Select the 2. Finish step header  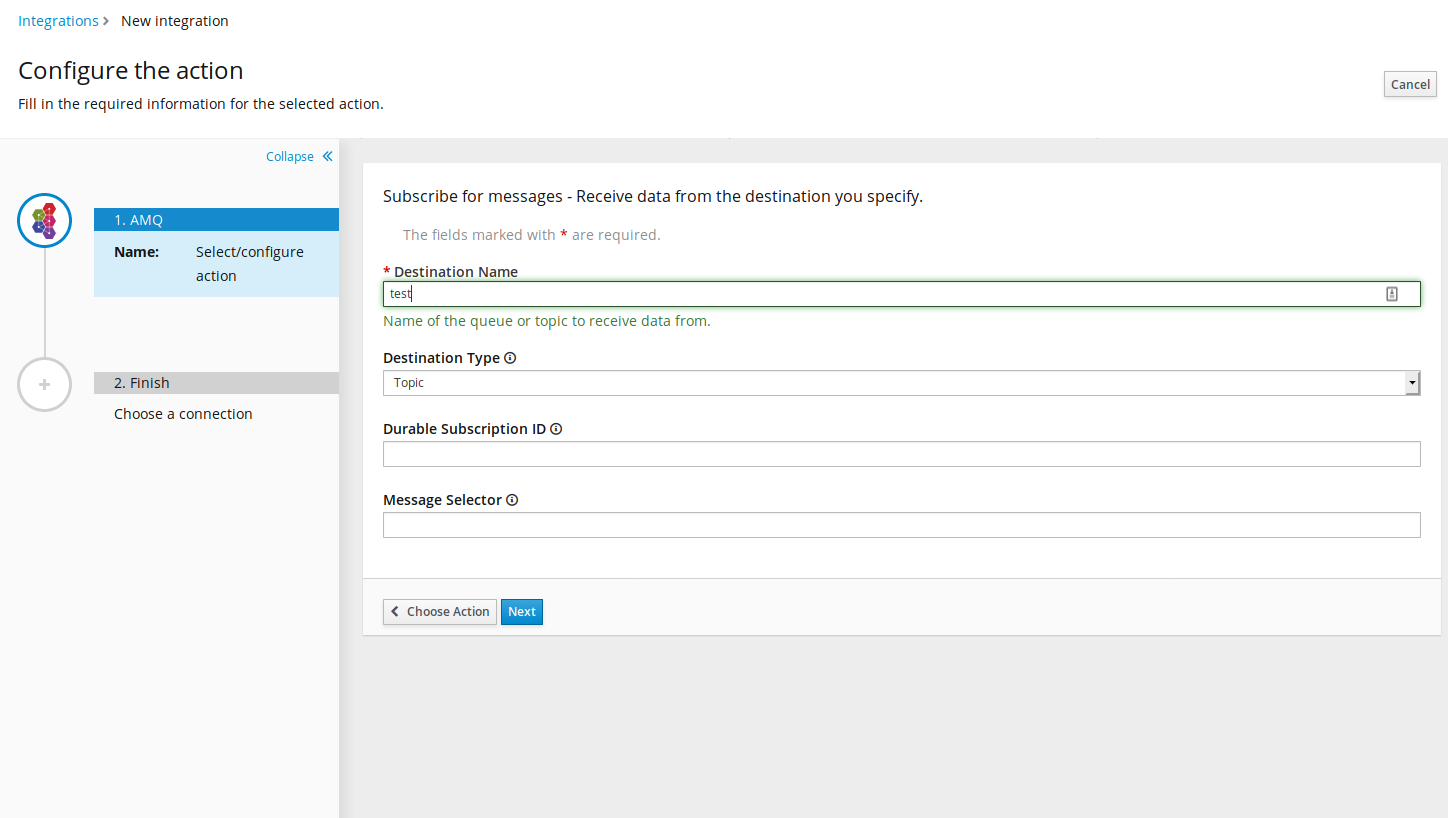click(216, 383)
